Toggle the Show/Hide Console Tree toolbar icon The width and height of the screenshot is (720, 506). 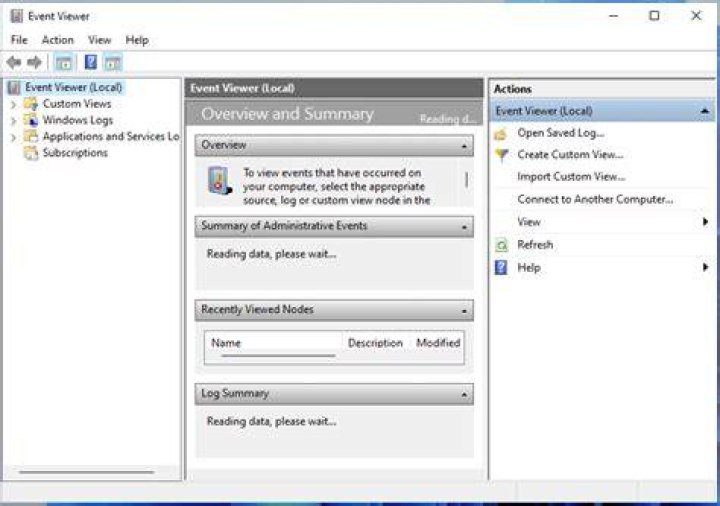tap(64, 62)
